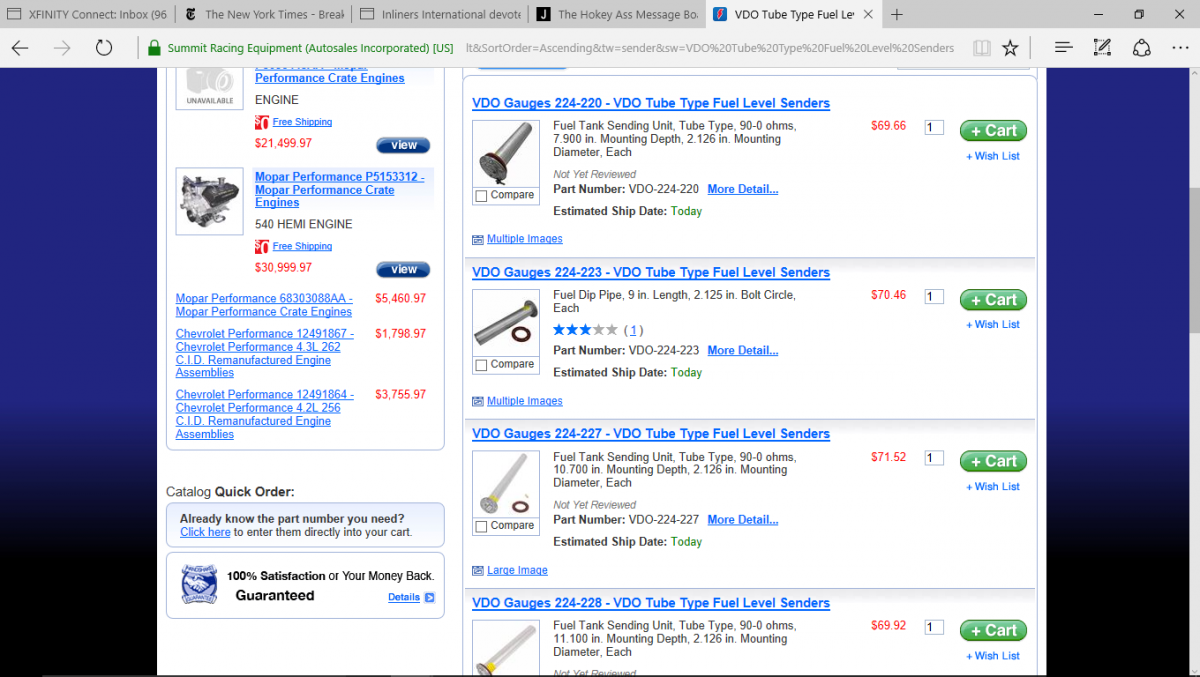Add VDO 224-228 to Wish List
This screenshot has height=677, width=1200.
(993, 656)
